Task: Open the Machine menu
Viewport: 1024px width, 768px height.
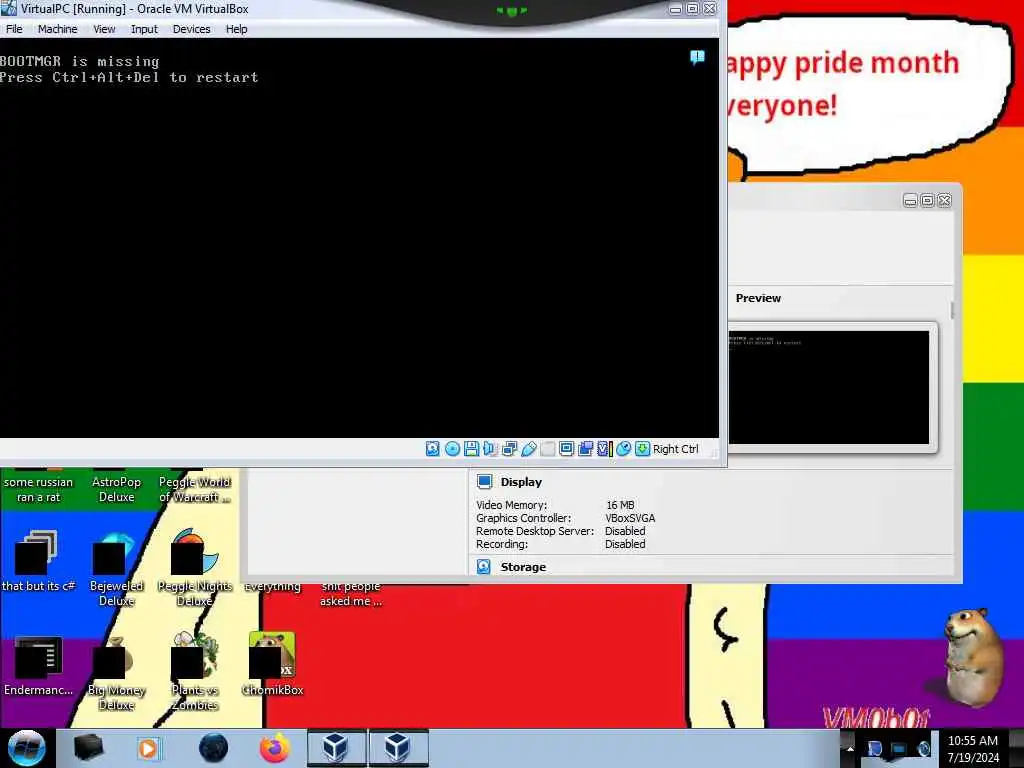Action: [57, 29]
